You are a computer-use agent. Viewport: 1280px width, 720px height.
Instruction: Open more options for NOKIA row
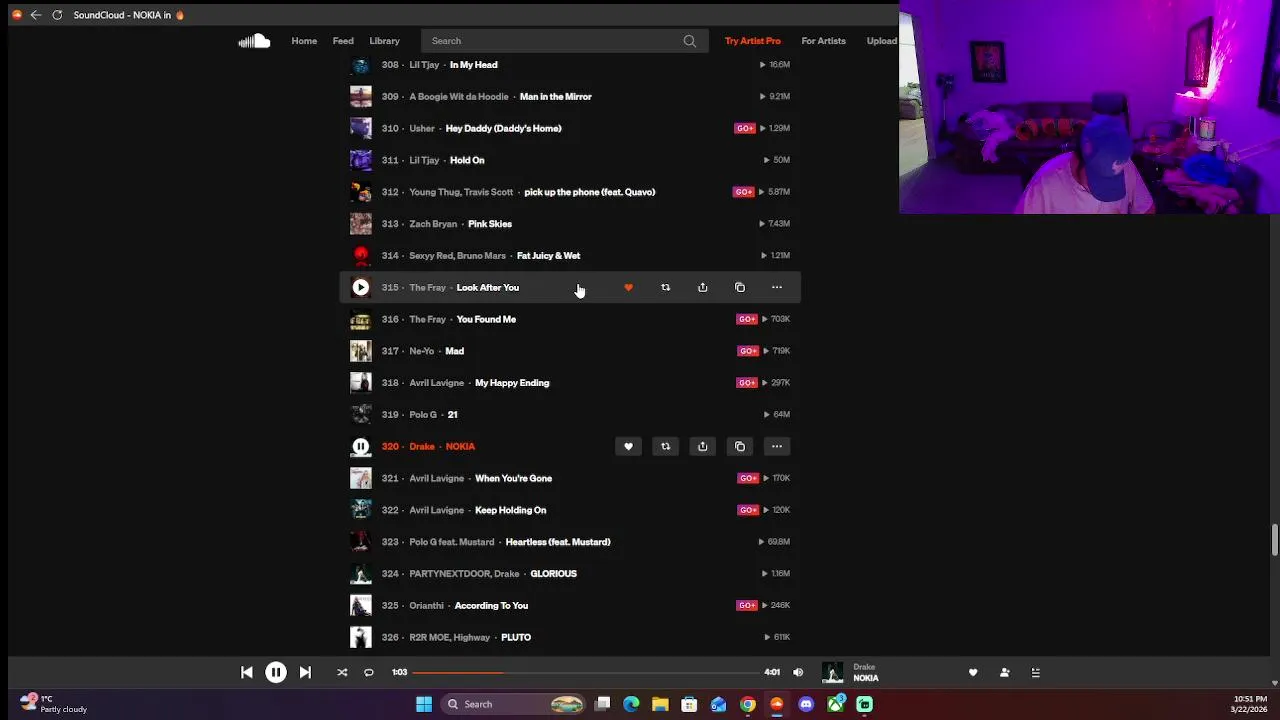coord(777,447)
